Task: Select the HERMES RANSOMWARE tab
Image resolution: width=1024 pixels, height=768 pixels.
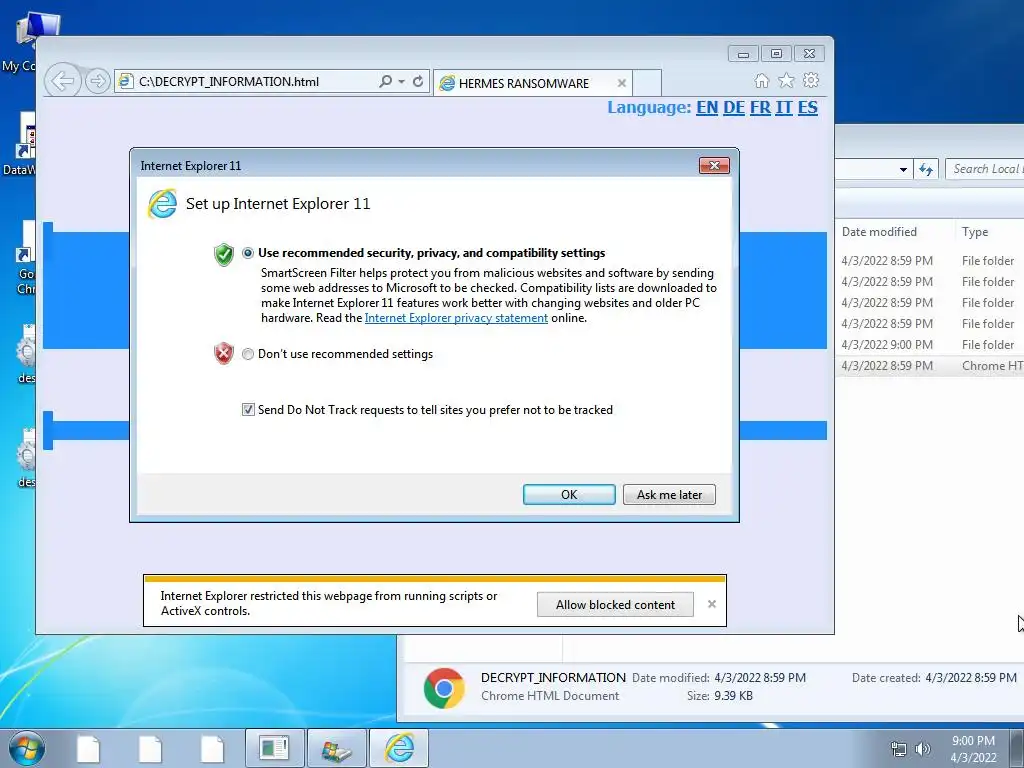Action: point(524,84)
